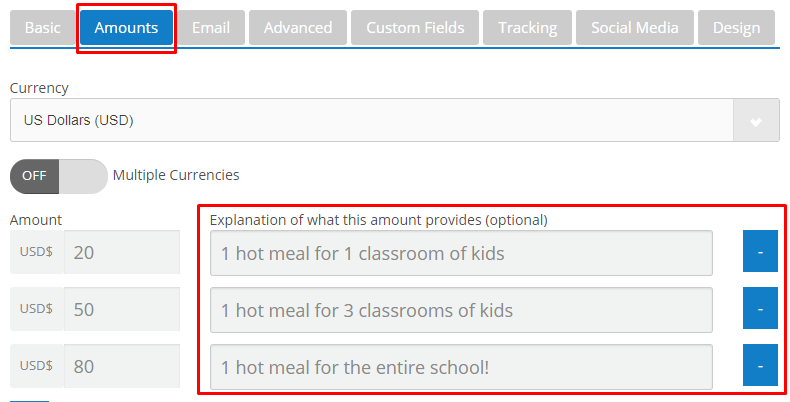Remove the 50 dollar amount row
This screenshot has height=402, width=790.
[760, 310]
